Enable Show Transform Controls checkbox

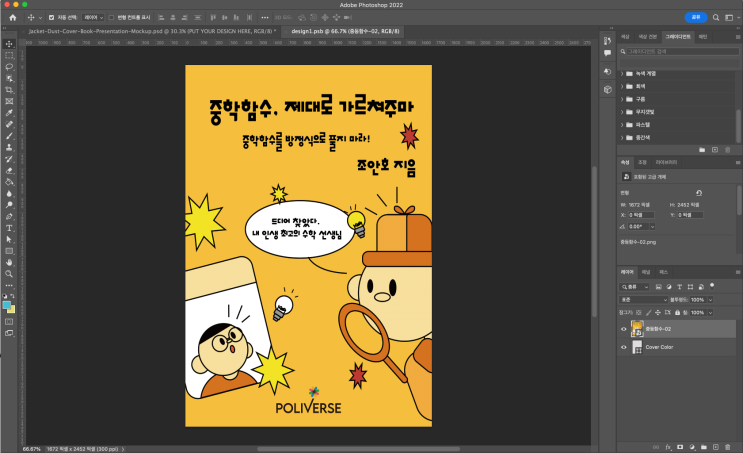[111, 18]
